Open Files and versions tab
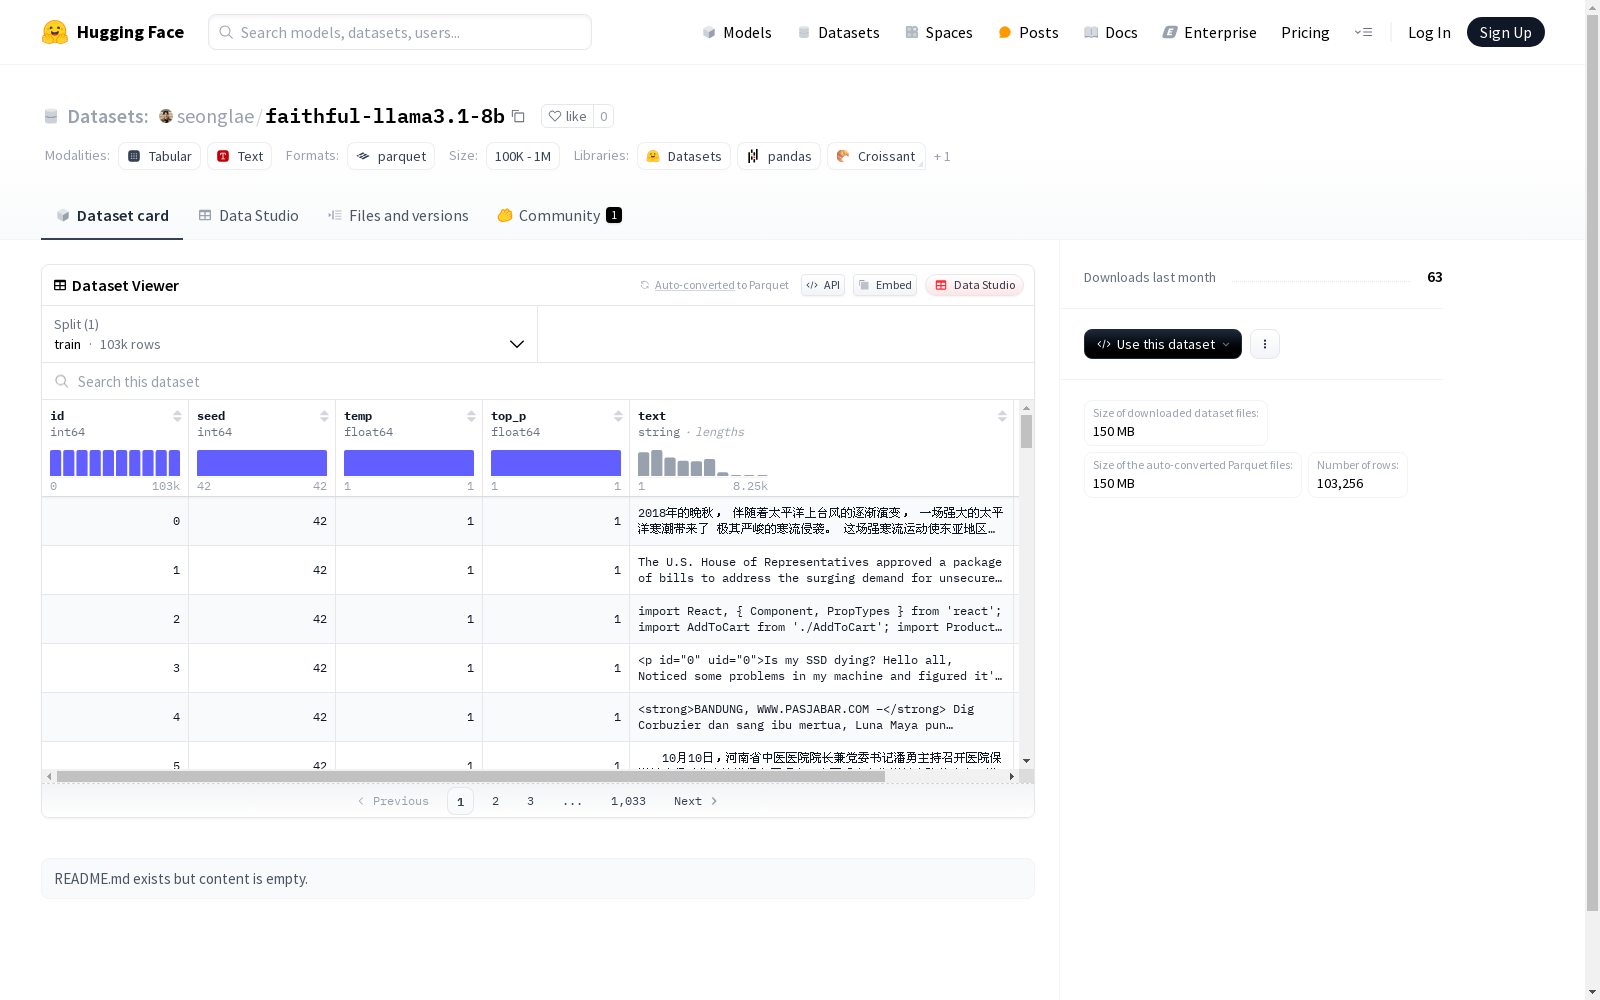Screen dimensions: 1600x1000 [398, 216]
